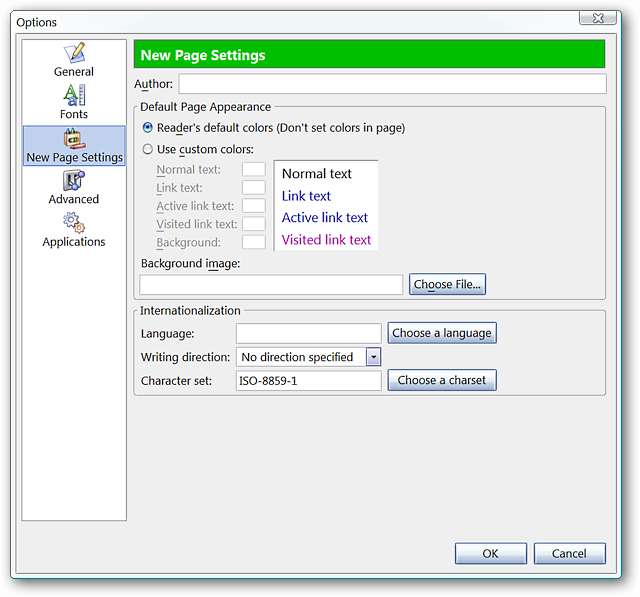Click Choose a charset button

pos(442,381)
